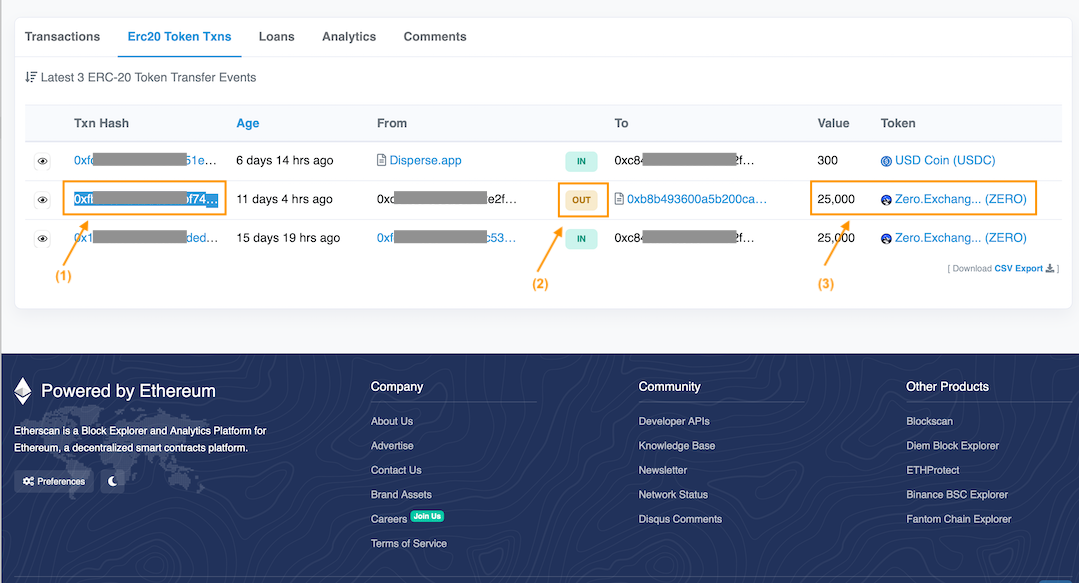This screenshot has height=583, width=1079.
Task: Open the Brand Assets link
Action: (x=401, y=494)
